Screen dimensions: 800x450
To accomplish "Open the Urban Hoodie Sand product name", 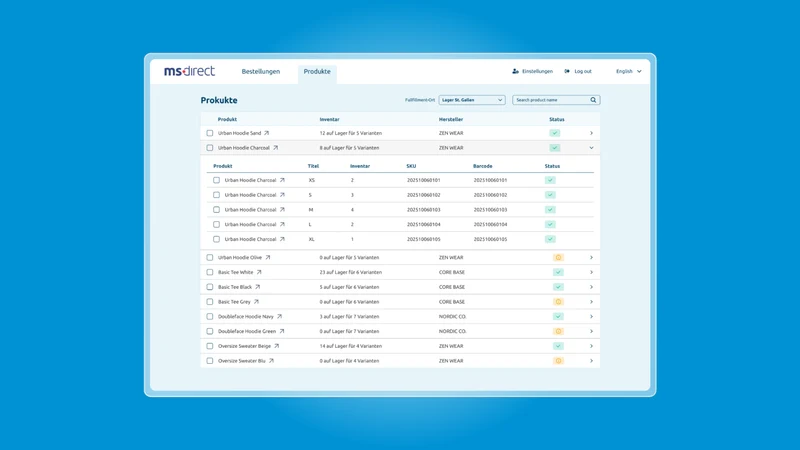I will pyautogui.click(x=239, y=133).
